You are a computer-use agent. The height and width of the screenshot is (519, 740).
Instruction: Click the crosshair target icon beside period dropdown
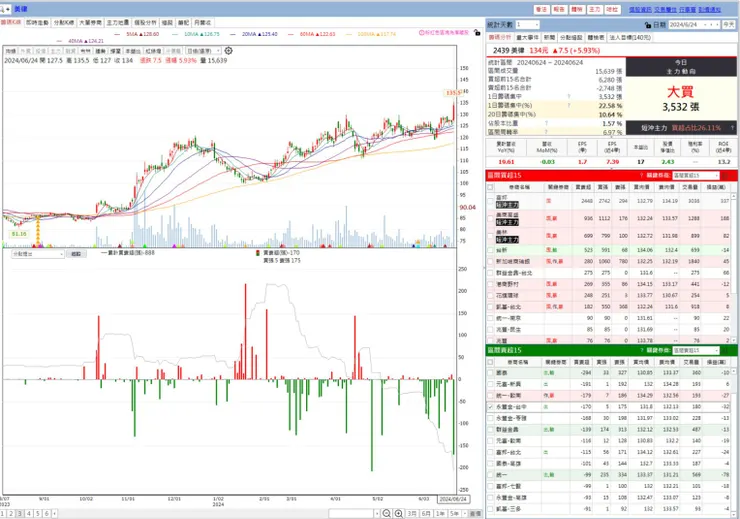(228, 50)
